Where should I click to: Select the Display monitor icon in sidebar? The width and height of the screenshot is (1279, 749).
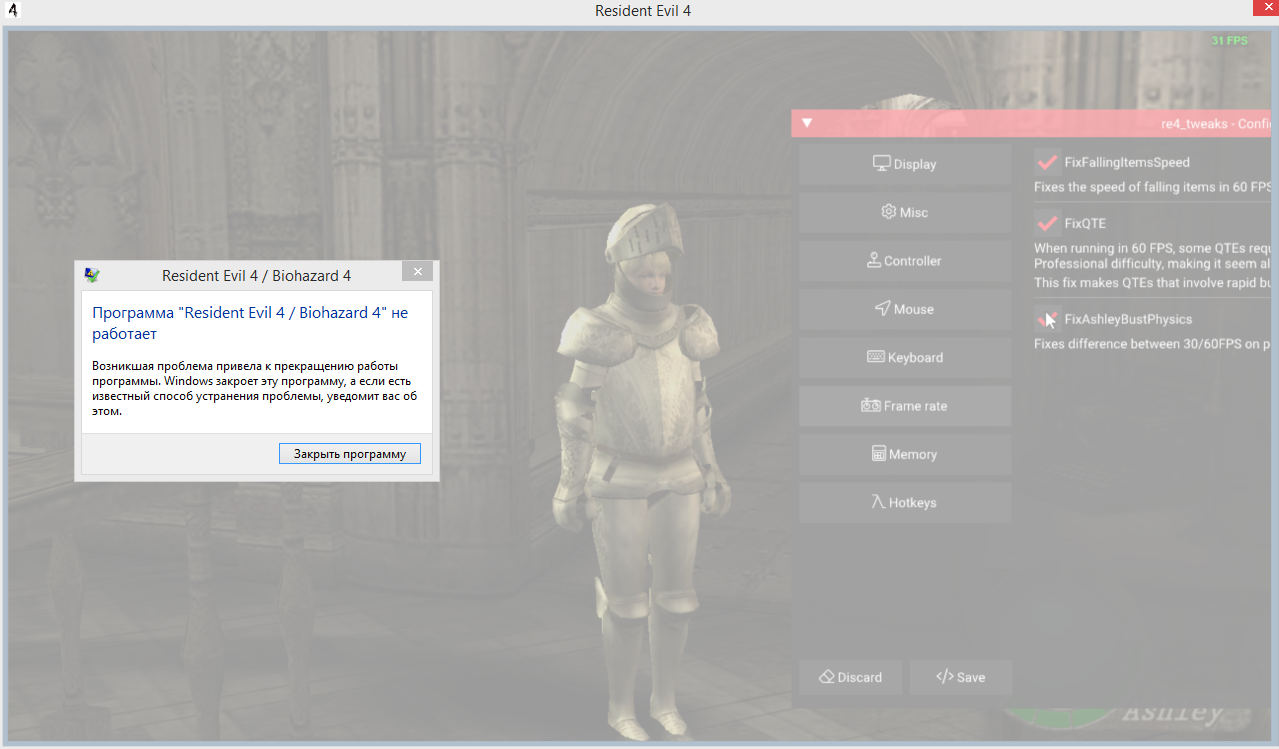[x=881, y=163]
